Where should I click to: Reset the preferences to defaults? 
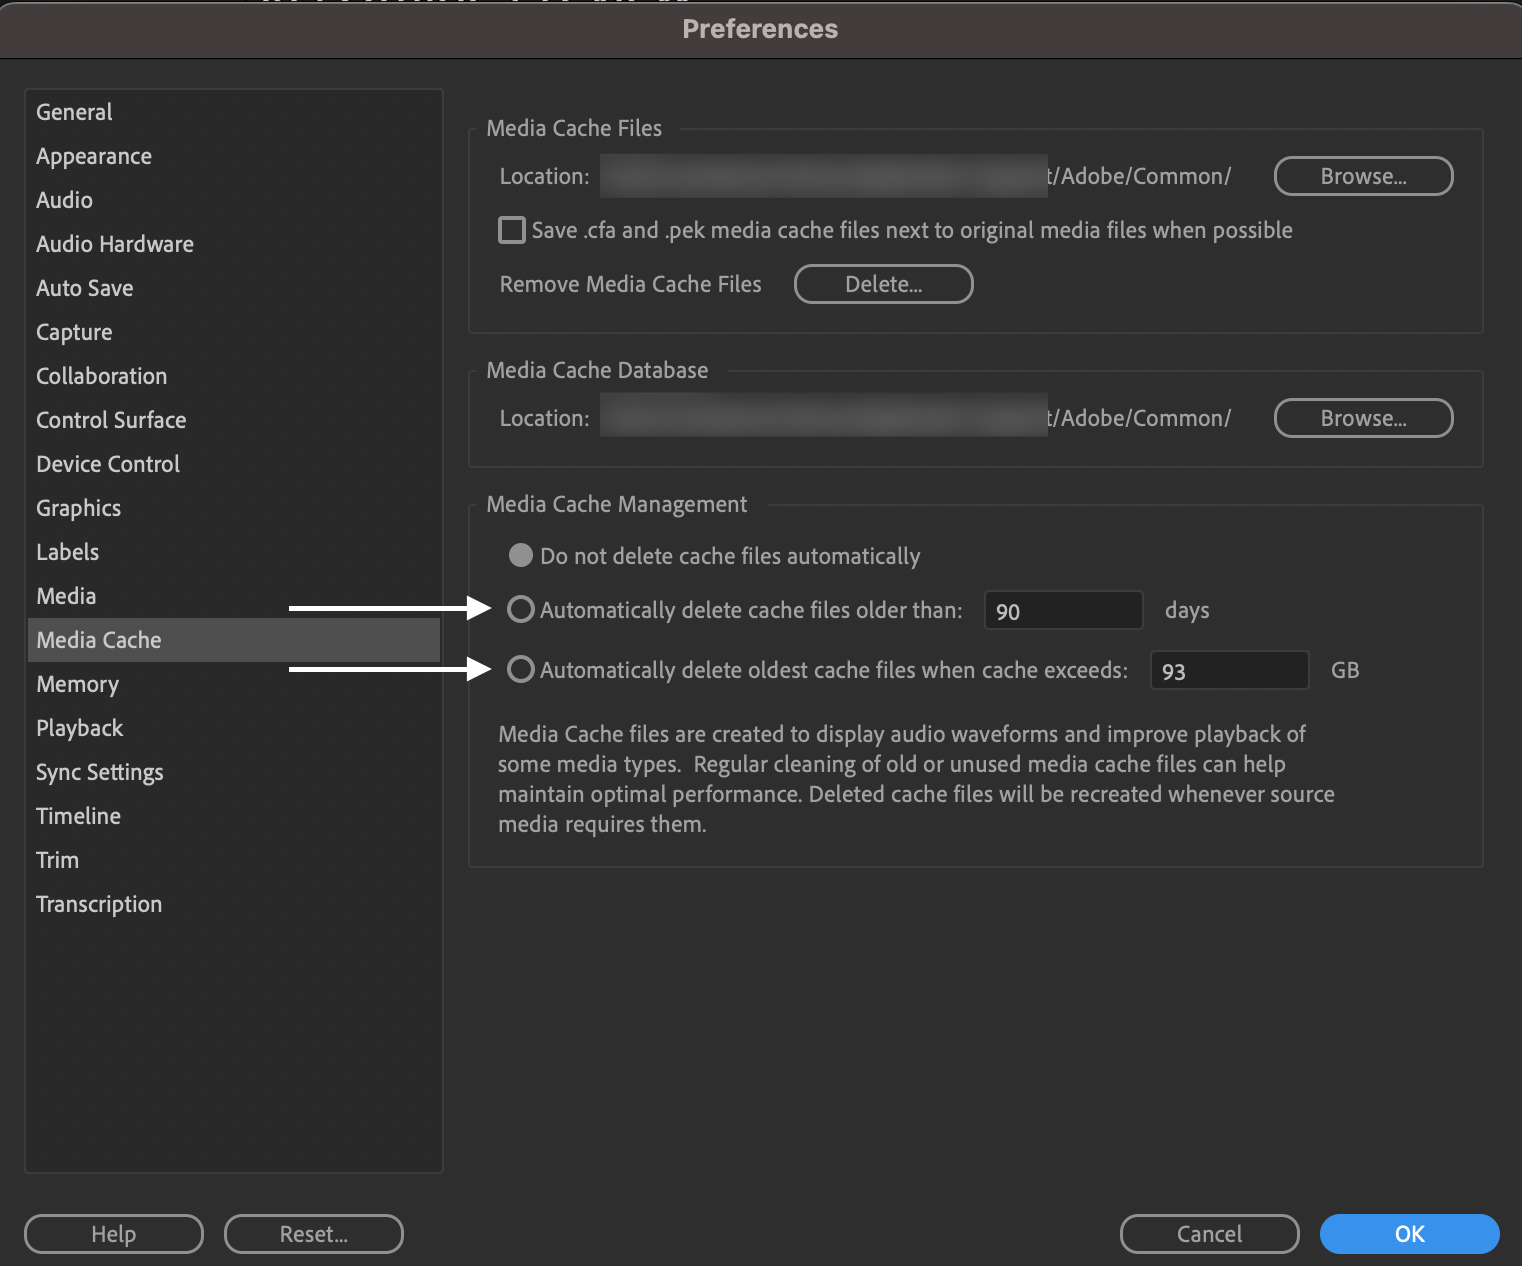click(313, 1234)
